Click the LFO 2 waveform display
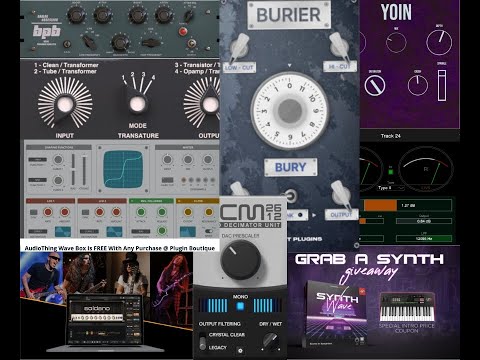This screenshot has width=480, height=360. (x=114, y=231)
